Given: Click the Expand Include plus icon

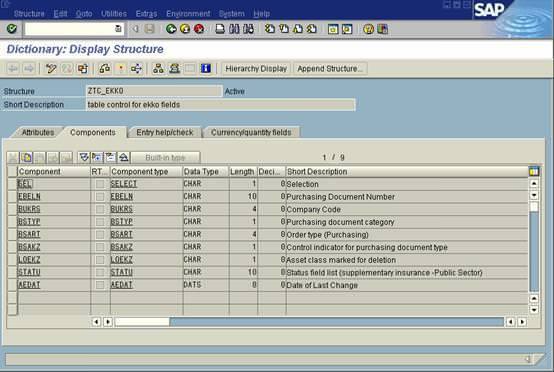Looking at the screenshot, I should coord(97,158).
